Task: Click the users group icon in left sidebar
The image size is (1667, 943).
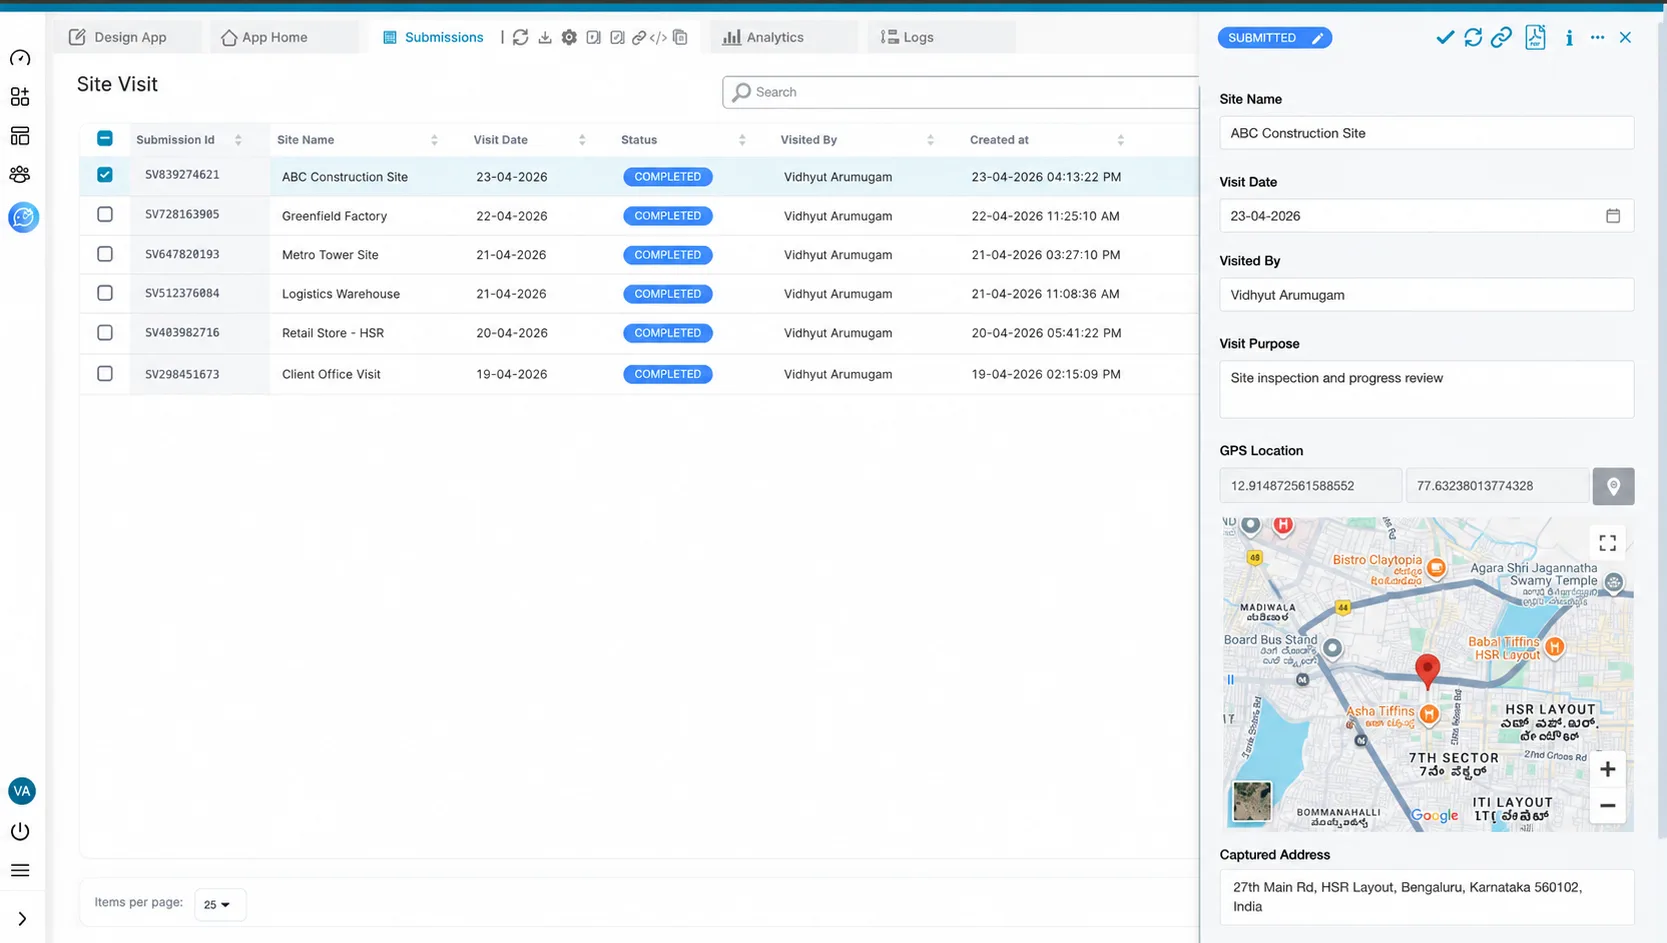Action: [x=20, y=174]
